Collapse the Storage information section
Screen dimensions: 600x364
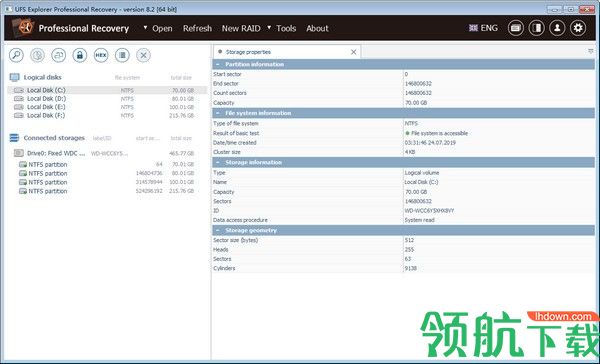tap(217, 162)
